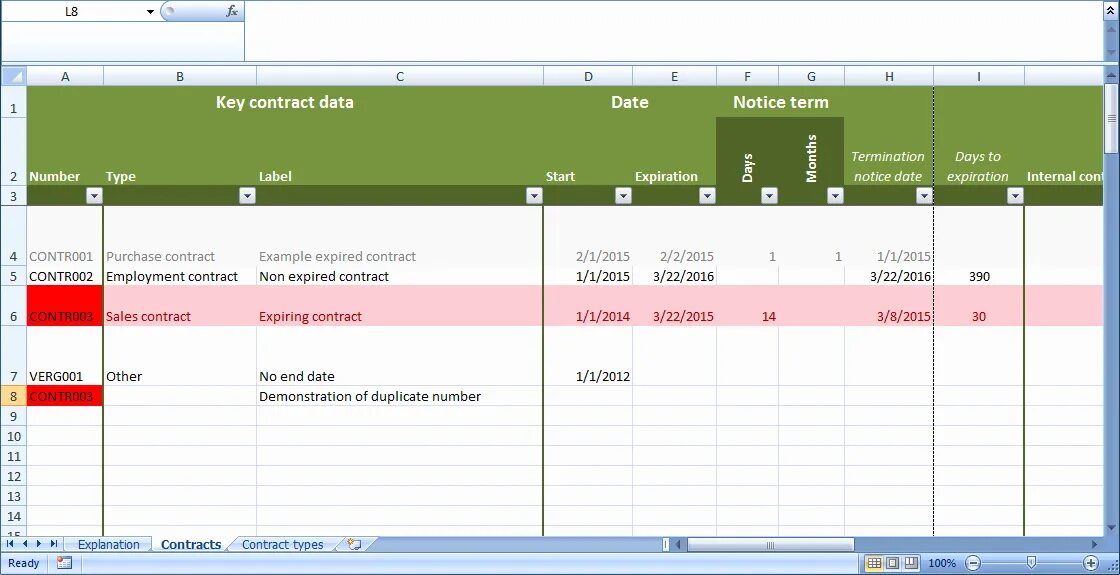
Task: Select the 2/2/2015 expiration cell
Action: tap(674, 236)
